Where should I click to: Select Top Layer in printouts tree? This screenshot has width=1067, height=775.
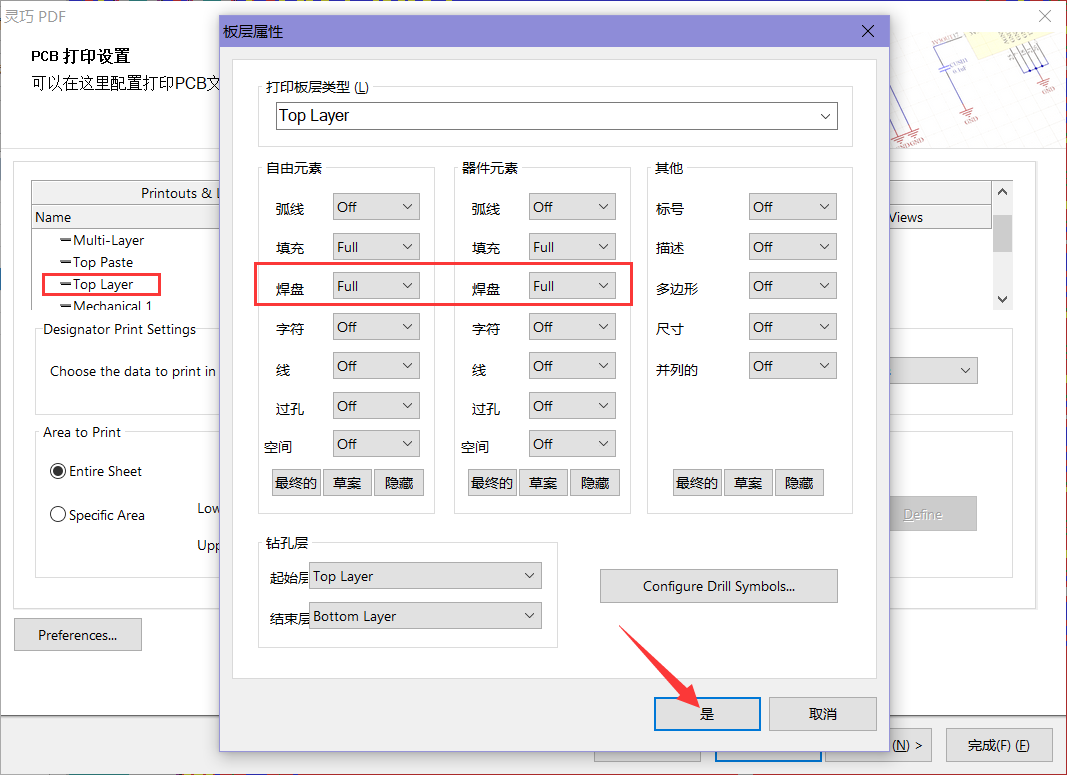tap(103, 285)
